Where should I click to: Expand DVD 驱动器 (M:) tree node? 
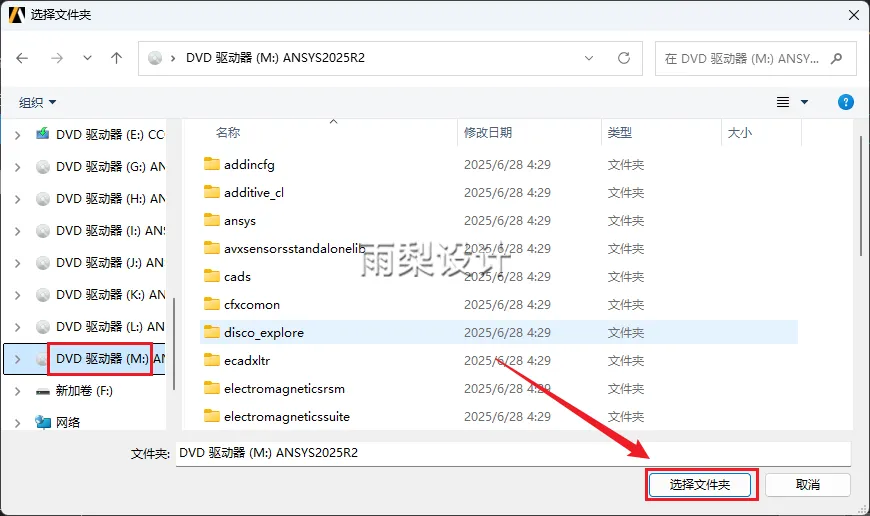pos(17,359)
